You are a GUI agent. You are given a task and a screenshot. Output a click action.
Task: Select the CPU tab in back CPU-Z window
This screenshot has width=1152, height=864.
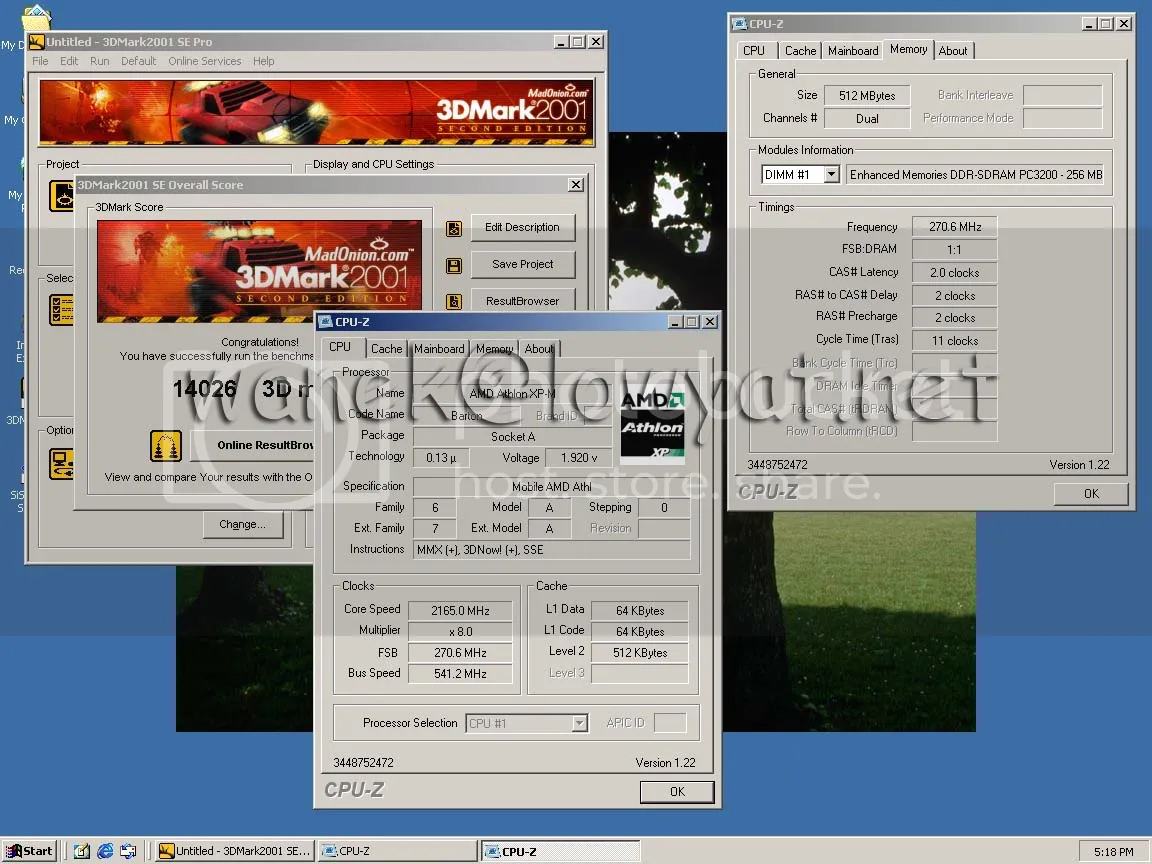(754, 51)
